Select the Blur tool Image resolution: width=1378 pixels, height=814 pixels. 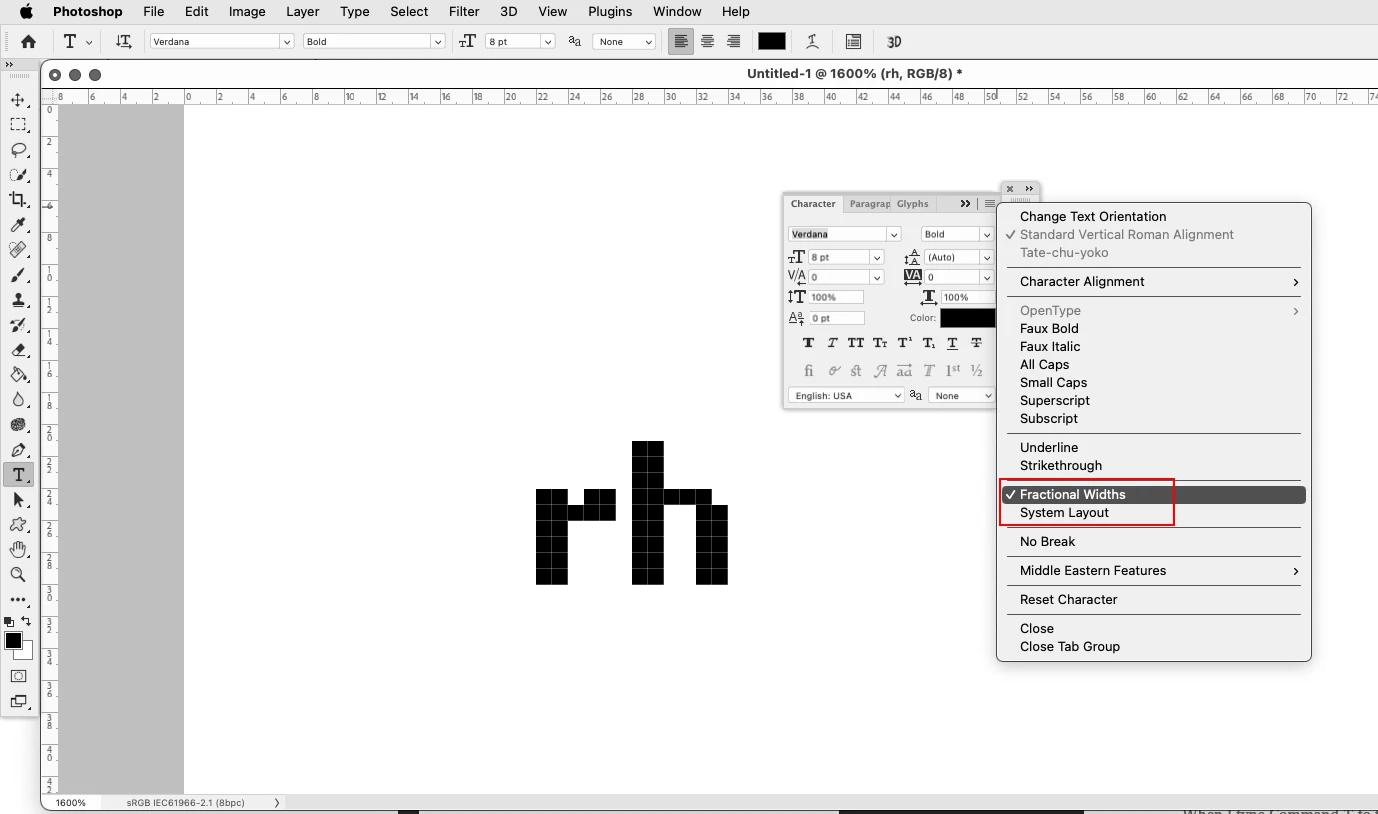[x=18, y=400]
